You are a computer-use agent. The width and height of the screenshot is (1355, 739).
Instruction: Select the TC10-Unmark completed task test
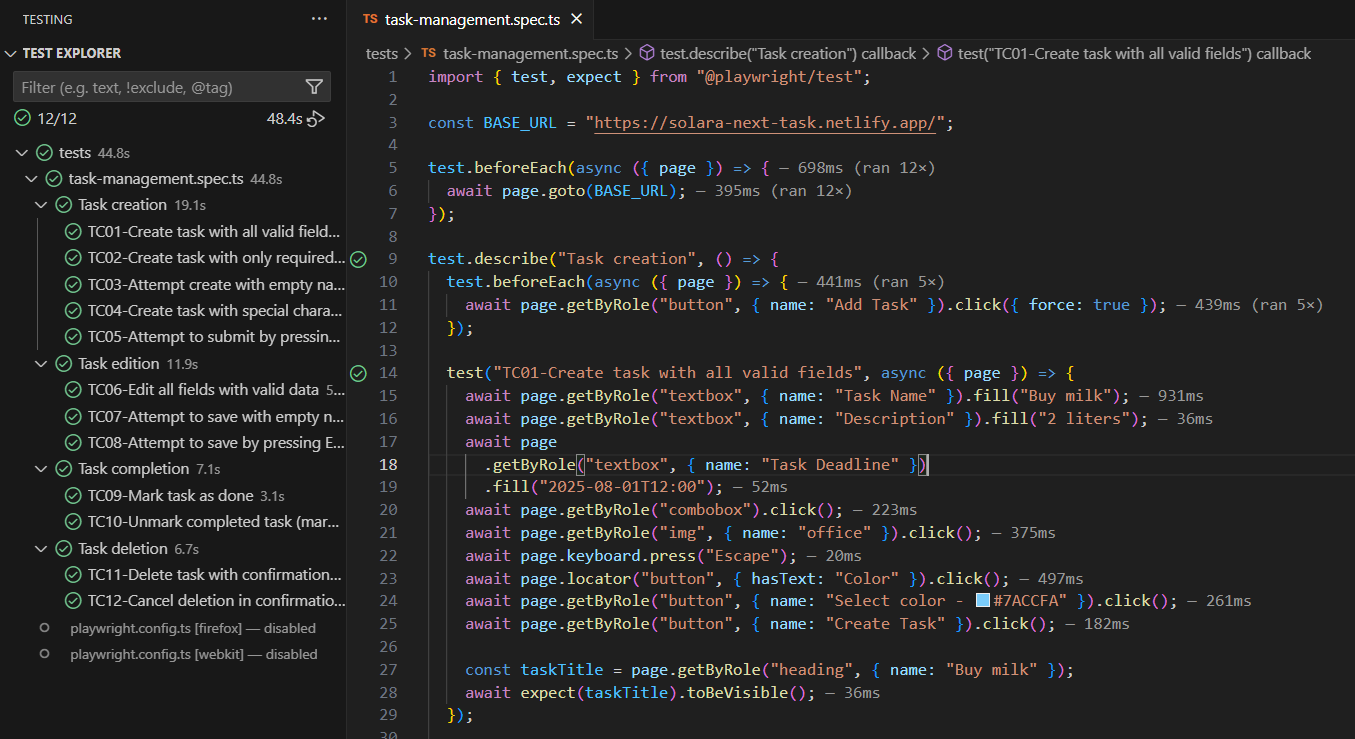click(x=216, y=521)
